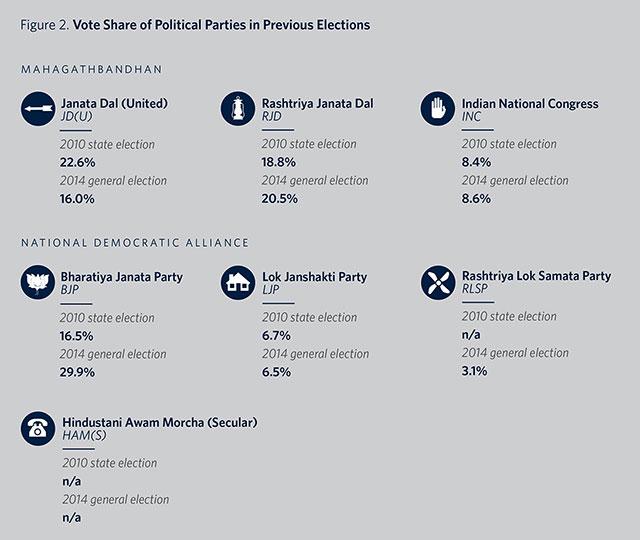This screenshot has height=540, width=640.
Task: Click the Hindustani Awam Morcha (Secular) heading
Action: 160,422
